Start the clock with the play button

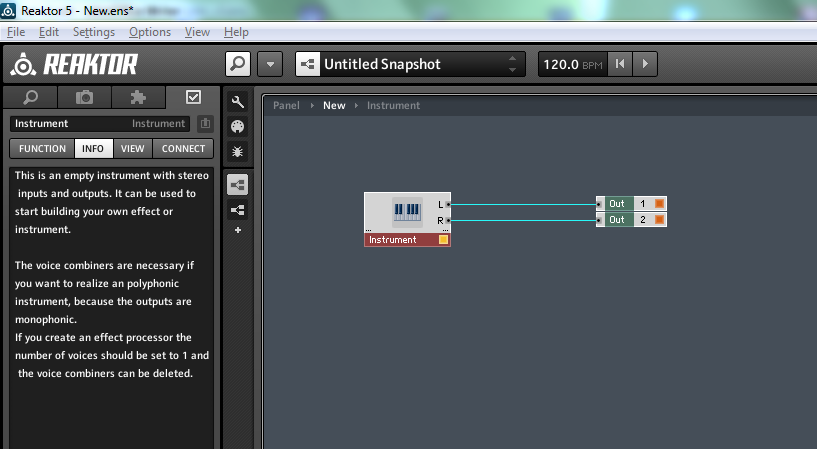645,64
